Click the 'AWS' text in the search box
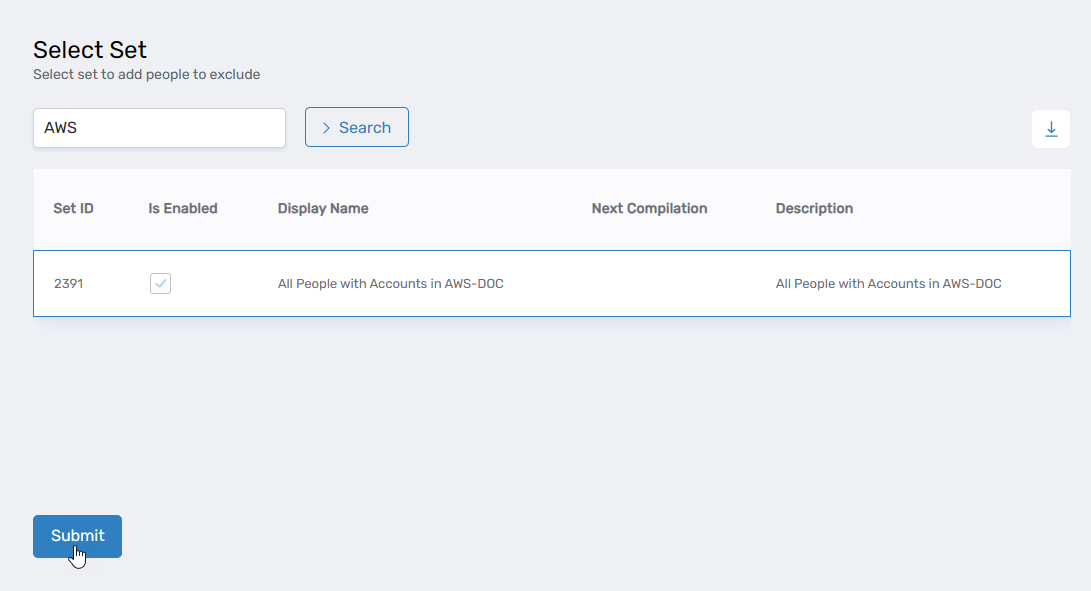This screenshot has height=591, width=1091. pyautogui.click(x=61, y=128)
